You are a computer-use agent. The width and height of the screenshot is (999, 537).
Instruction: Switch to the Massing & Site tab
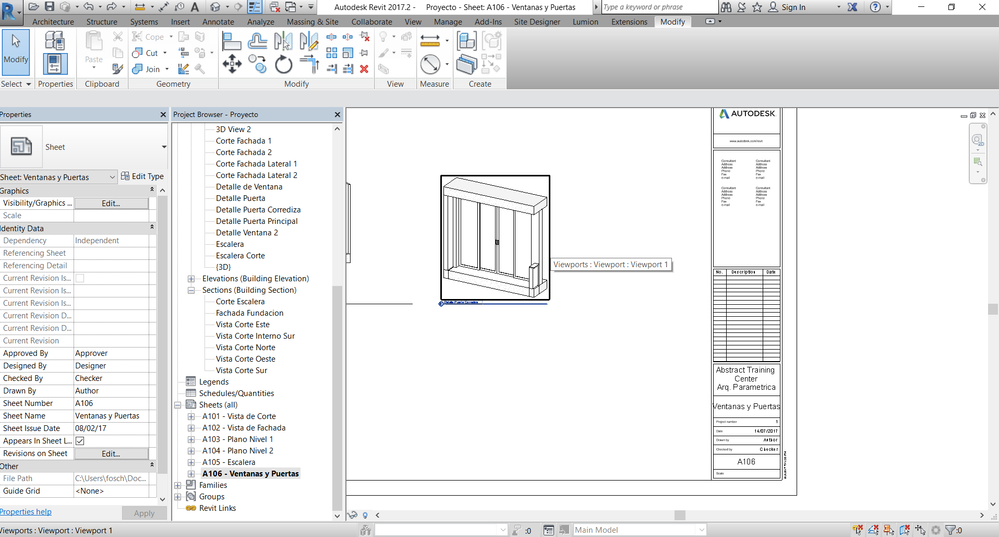tap(312, 22)
